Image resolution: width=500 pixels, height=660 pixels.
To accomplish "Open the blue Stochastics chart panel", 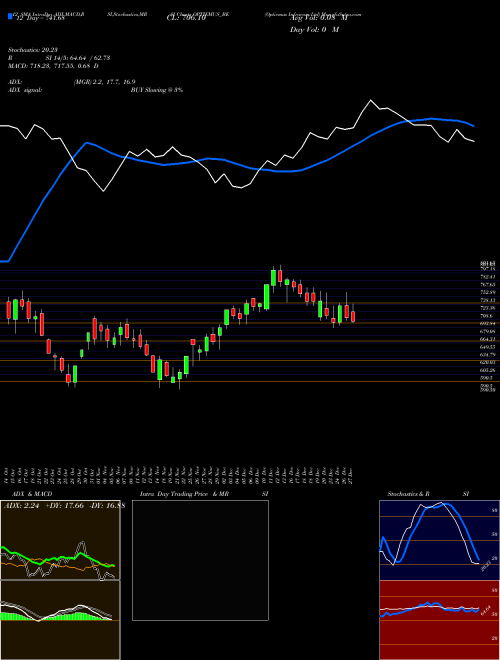I will pyautogui.click(x=439, y=540).
